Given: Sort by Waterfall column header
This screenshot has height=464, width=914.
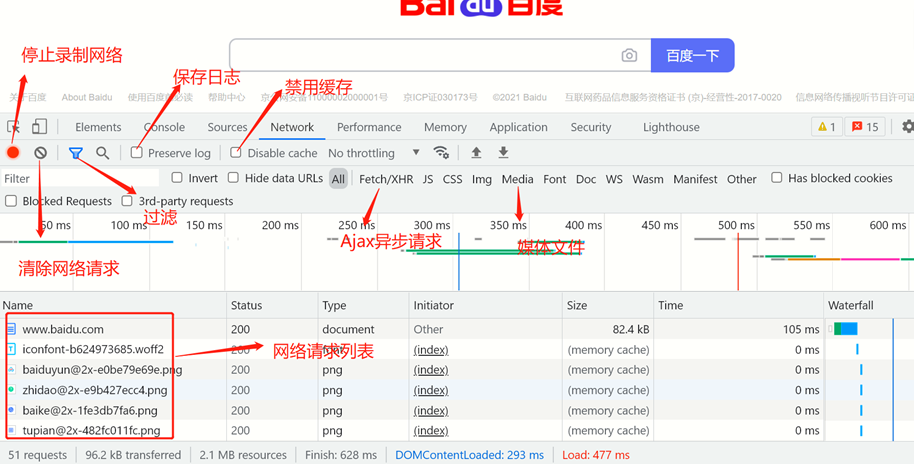Looking at the screenshot, I should point(869,305).
